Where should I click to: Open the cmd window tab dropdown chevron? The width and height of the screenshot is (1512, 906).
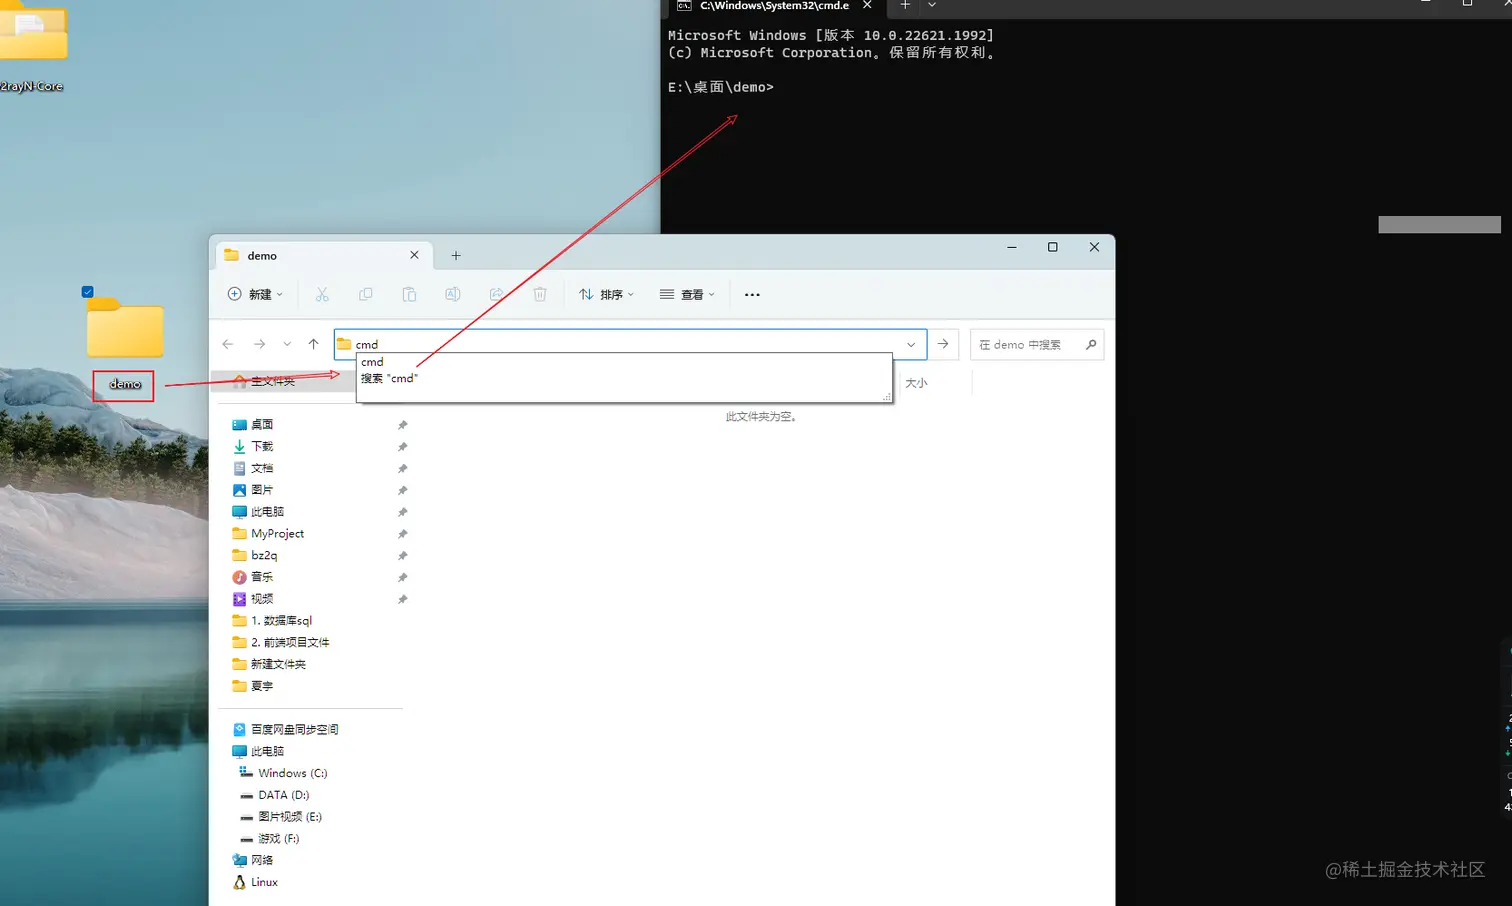[932, 5]
